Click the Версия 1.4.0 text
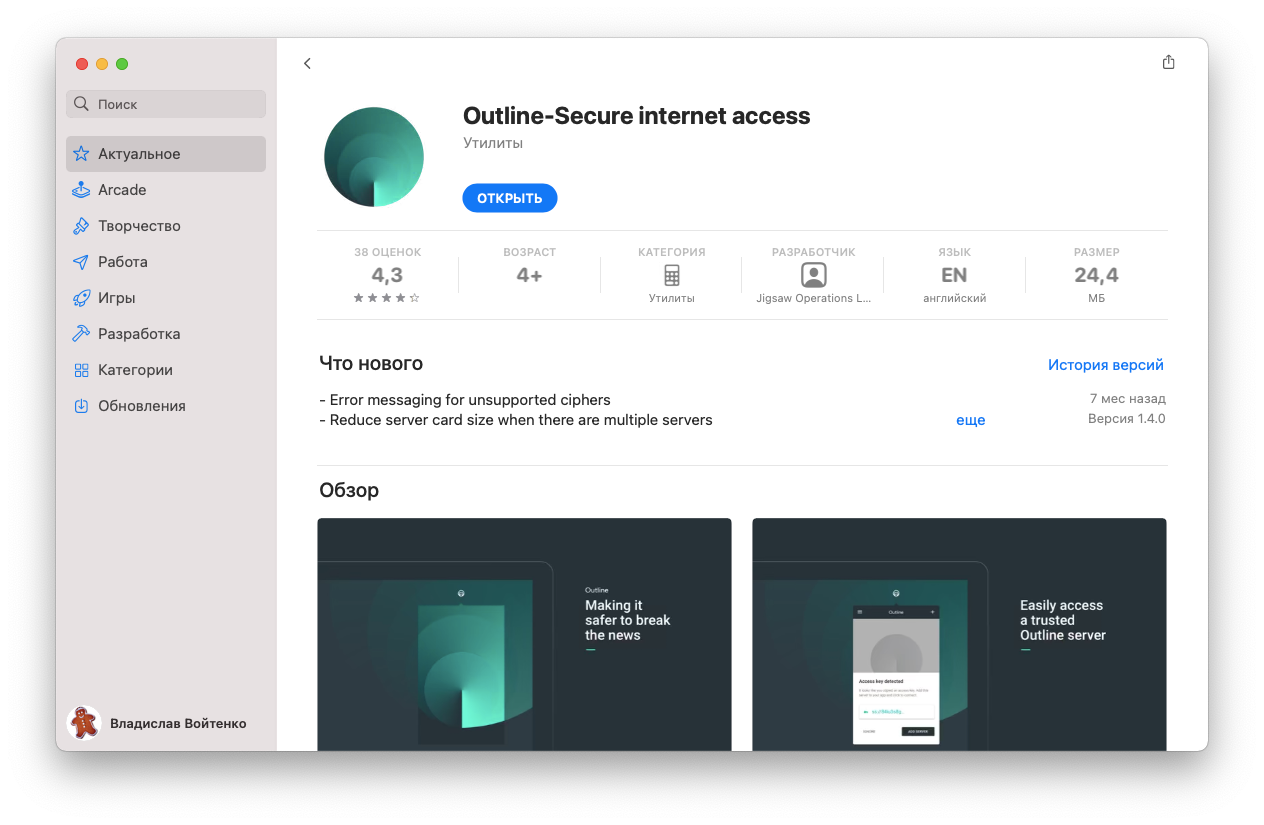Image resolution: width=1264 pixels, height=825 pixels. 1127,419
